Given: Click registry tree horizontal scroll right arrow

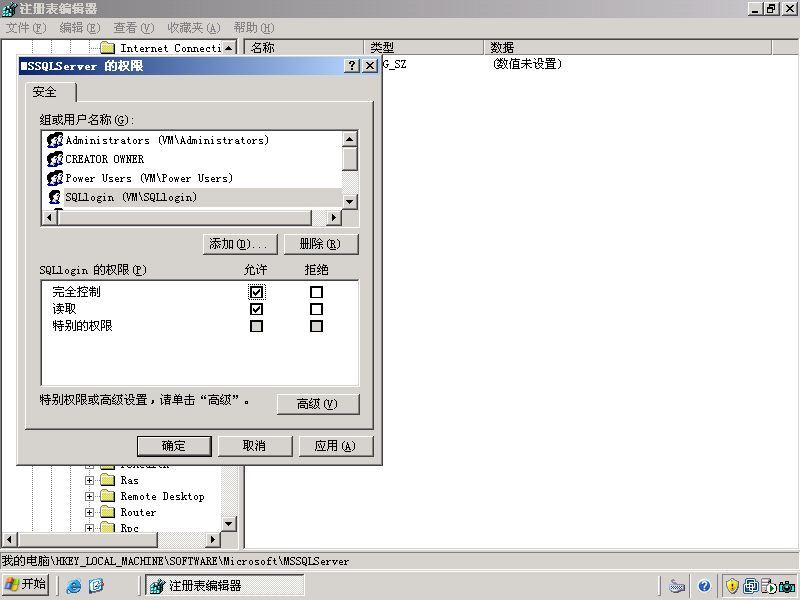Looking at the screenshot, I should [213, 539].
